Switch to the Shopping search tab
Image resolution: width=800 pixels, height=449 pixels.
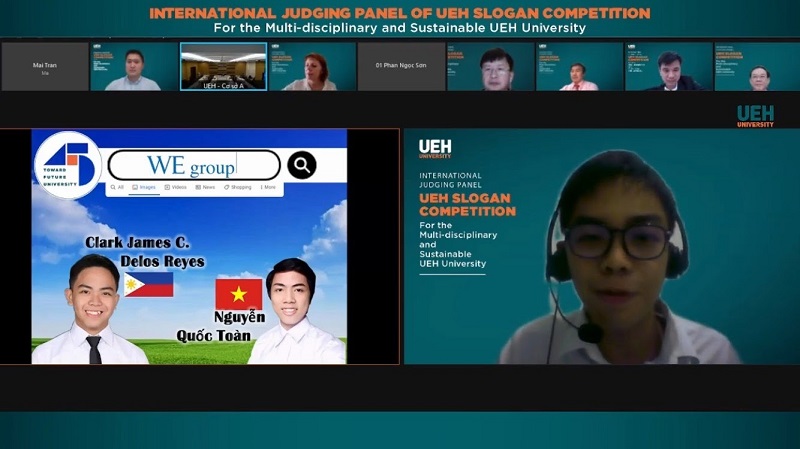pyautogui.click(x=238, y=187)
